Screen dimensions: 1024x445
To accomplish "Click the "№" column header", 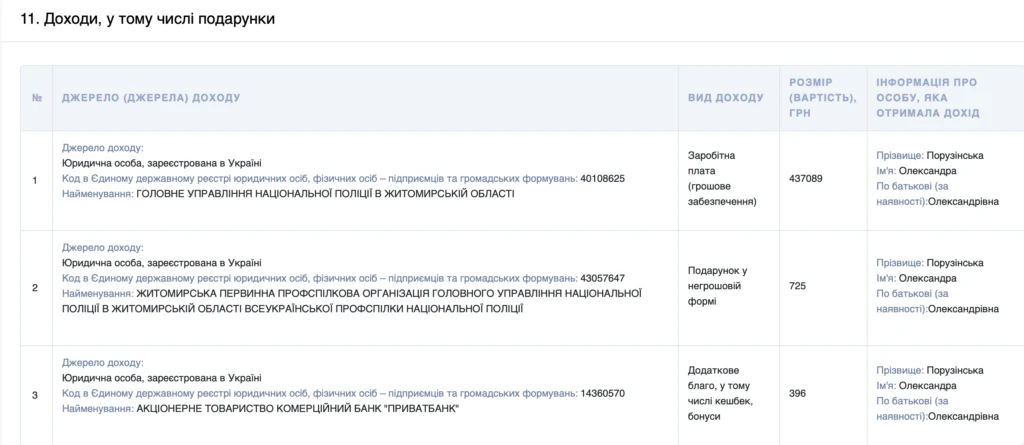I will tap(36, 98).
